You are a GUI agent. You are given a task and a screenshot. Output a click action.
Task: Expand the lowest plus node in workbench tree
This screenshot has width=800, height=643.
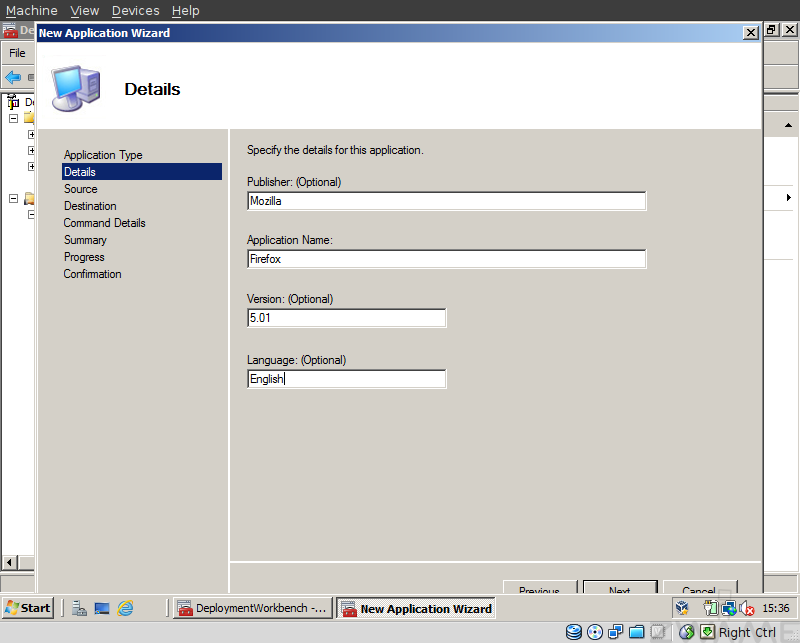coord(31,166)
